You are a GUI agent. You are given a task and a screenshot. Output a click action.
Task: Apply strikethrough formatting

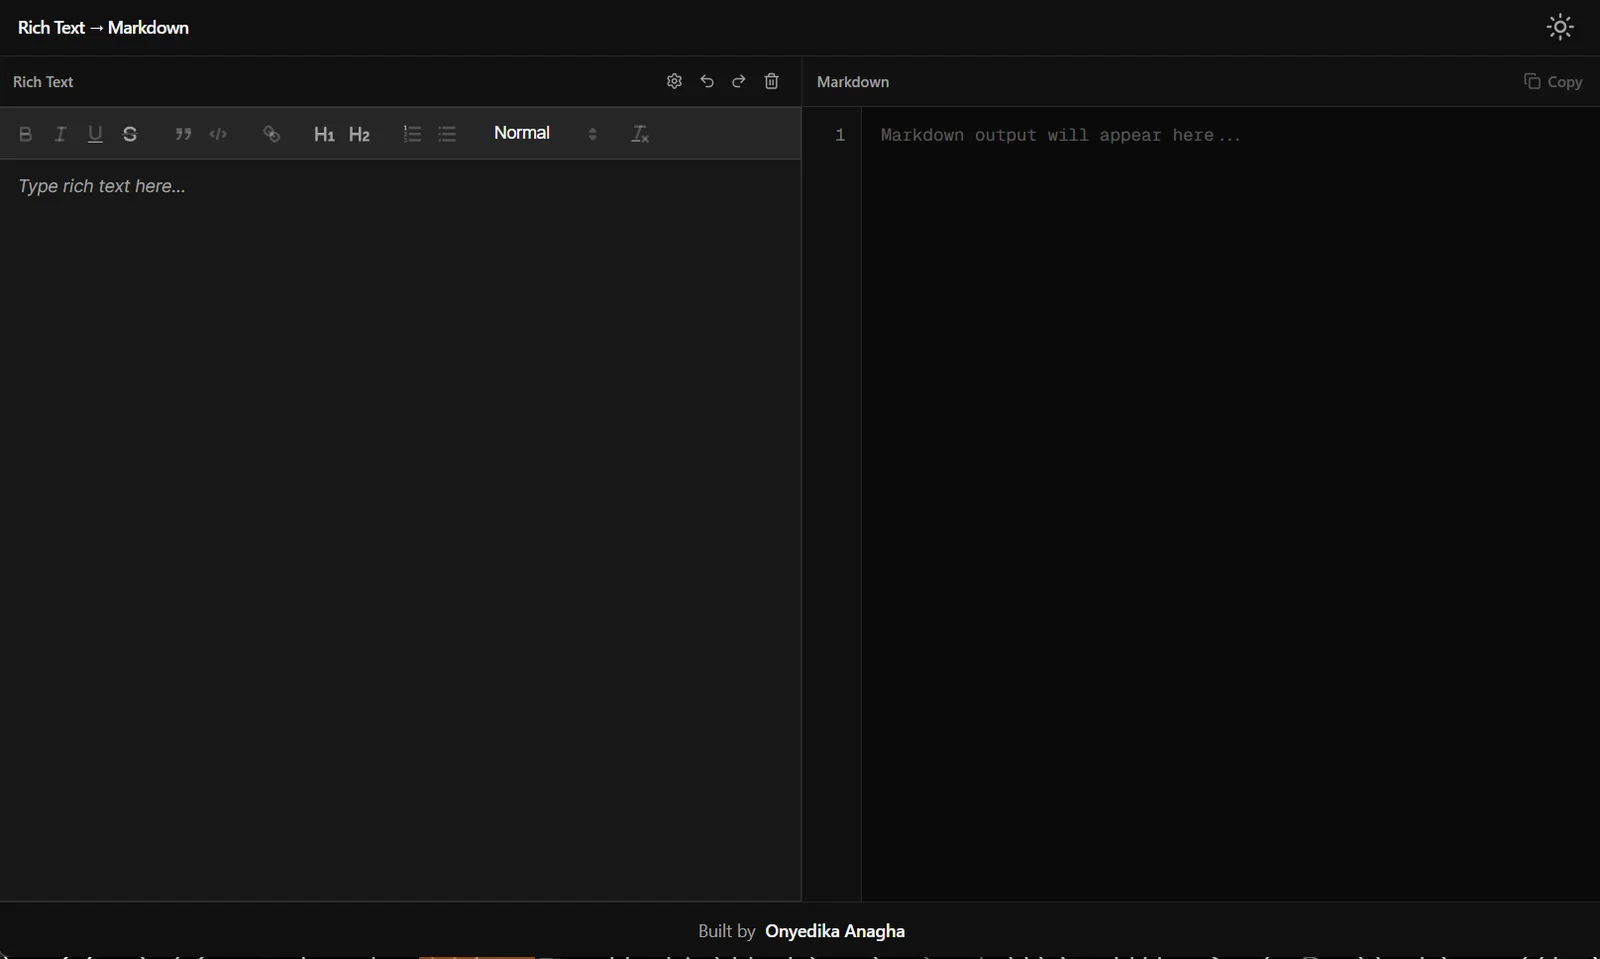tap(130, 134)
